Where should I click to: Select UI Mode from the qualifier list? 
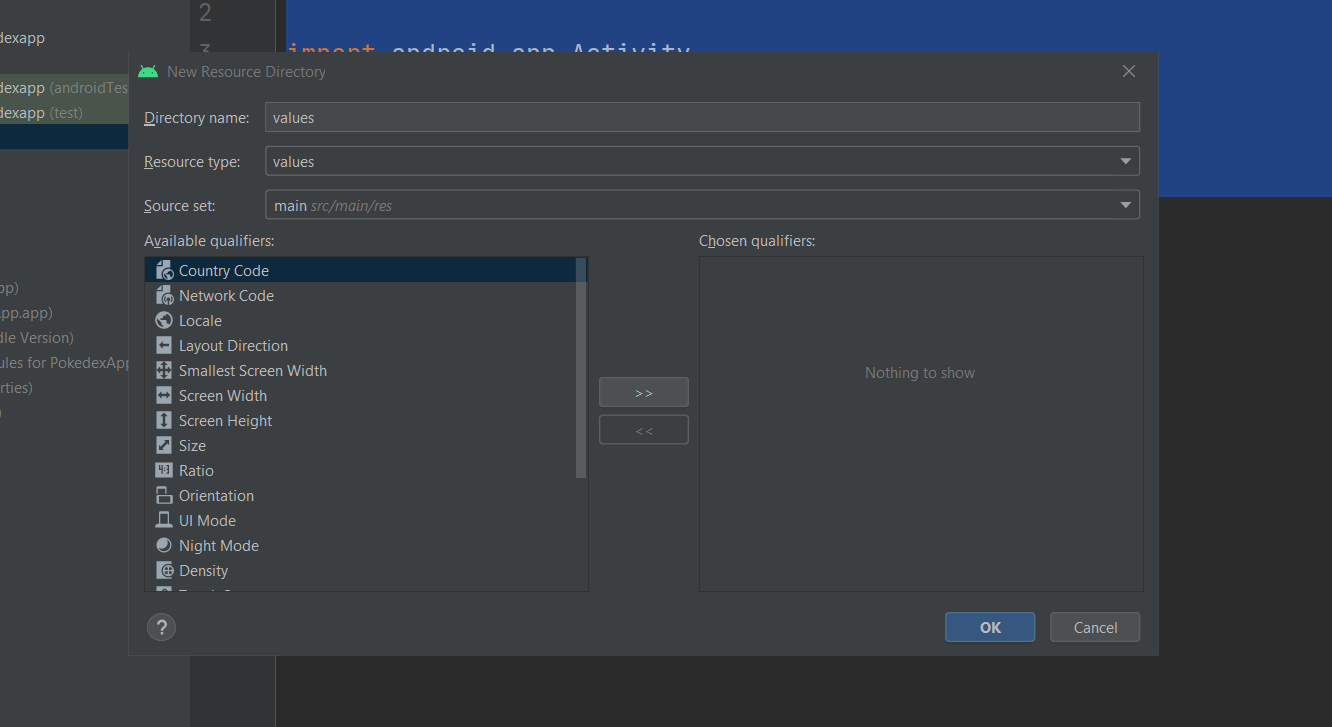(207, 520)
